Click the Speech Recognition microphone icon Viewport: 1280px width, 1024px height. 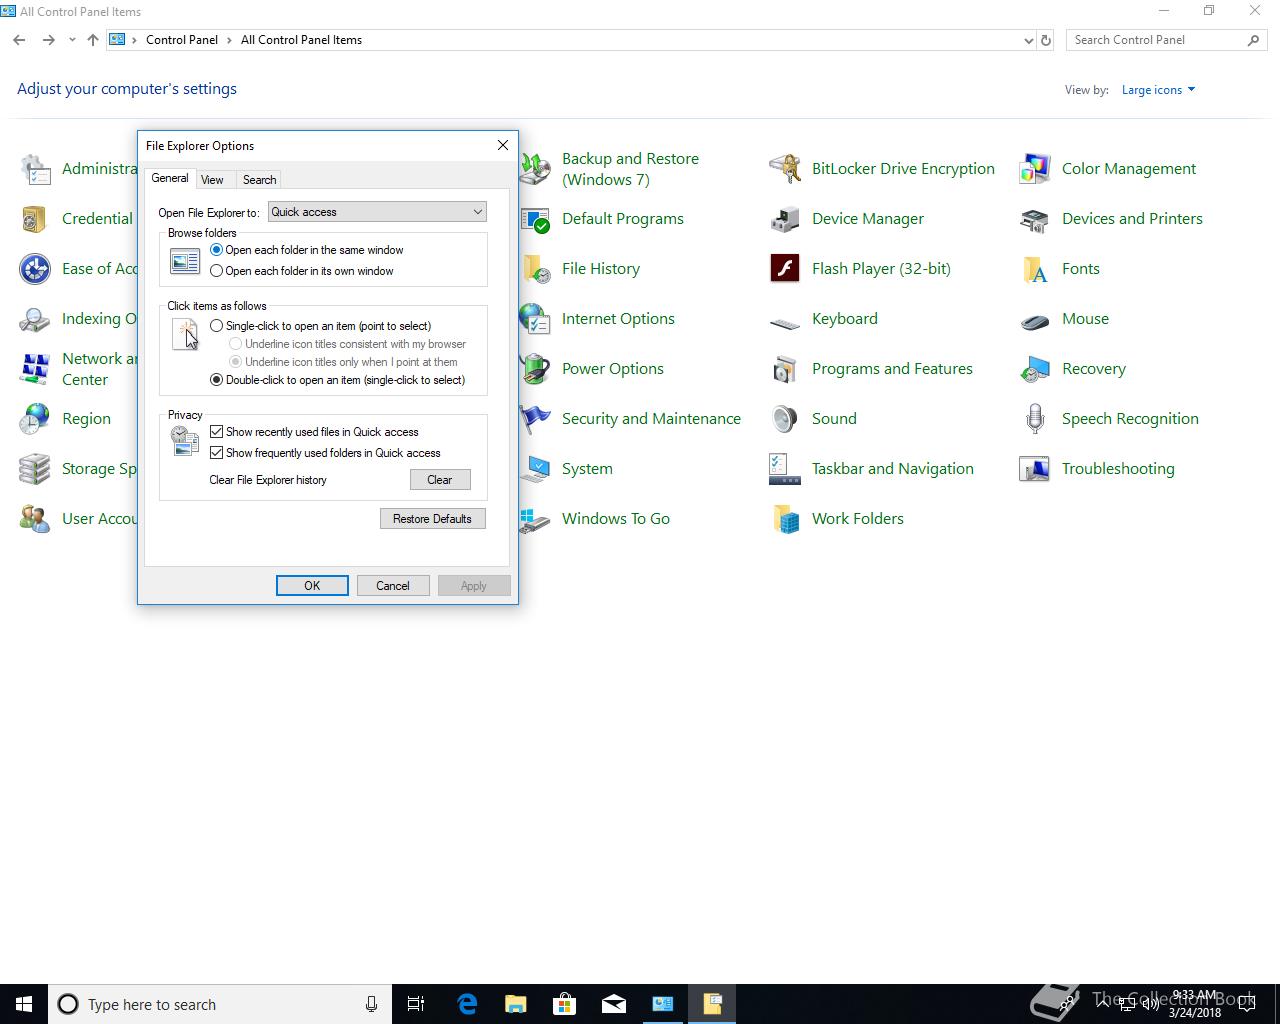(1035, 419)
